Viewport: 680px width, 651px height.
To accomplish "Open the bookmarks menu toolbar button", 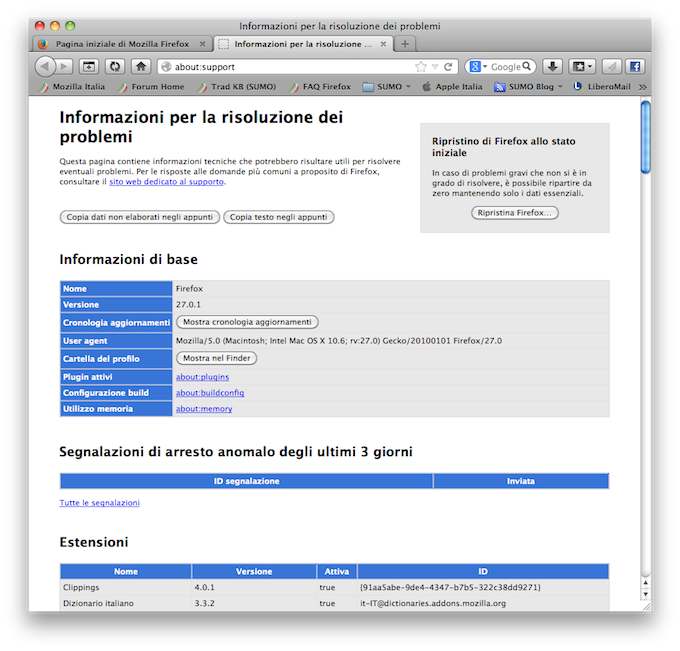I will pyautogui.click(x=582, y=66).
